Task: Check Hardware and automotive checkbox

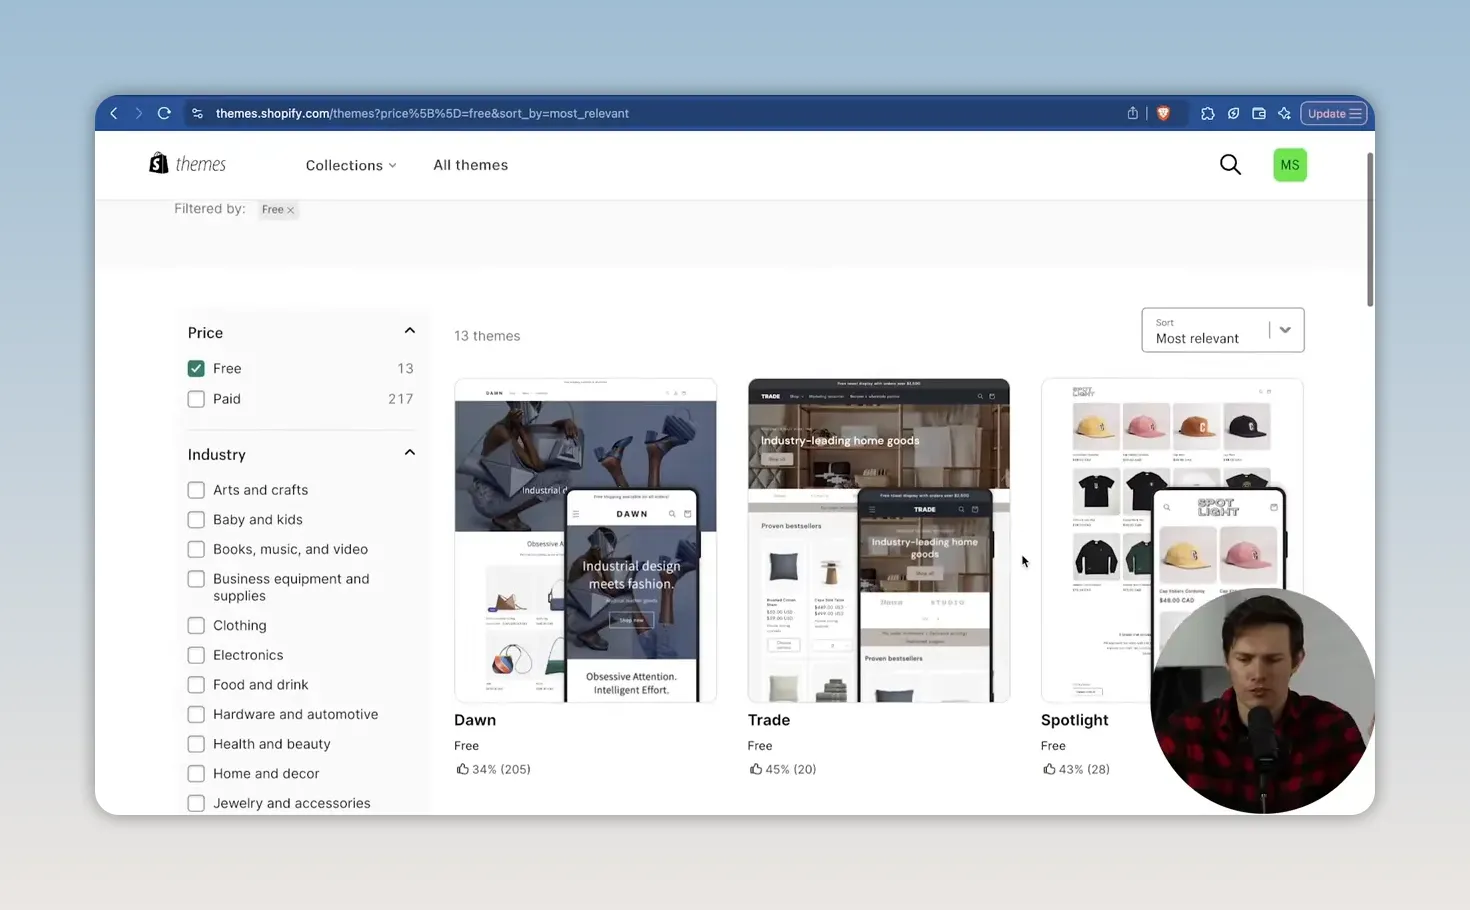Action: 196,714
